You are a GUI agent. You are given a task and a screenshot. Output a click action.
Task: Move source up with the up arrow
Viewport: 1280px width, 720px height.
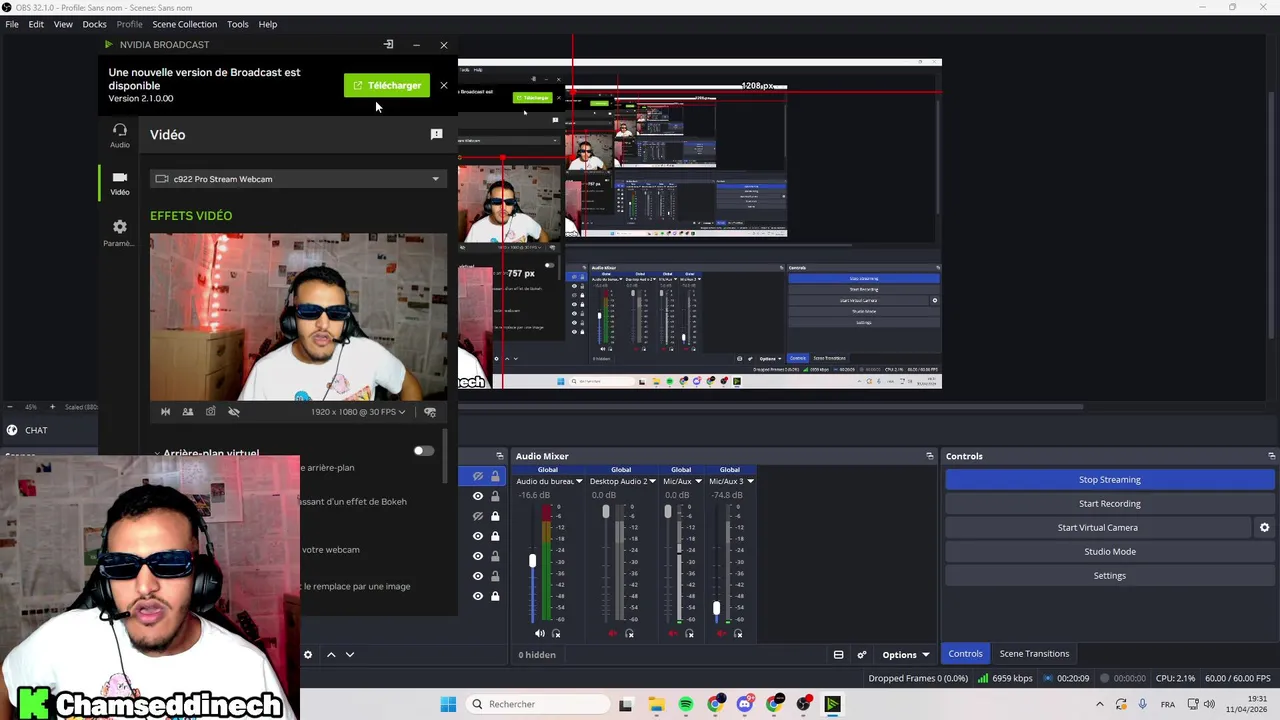tap(331, 655)
